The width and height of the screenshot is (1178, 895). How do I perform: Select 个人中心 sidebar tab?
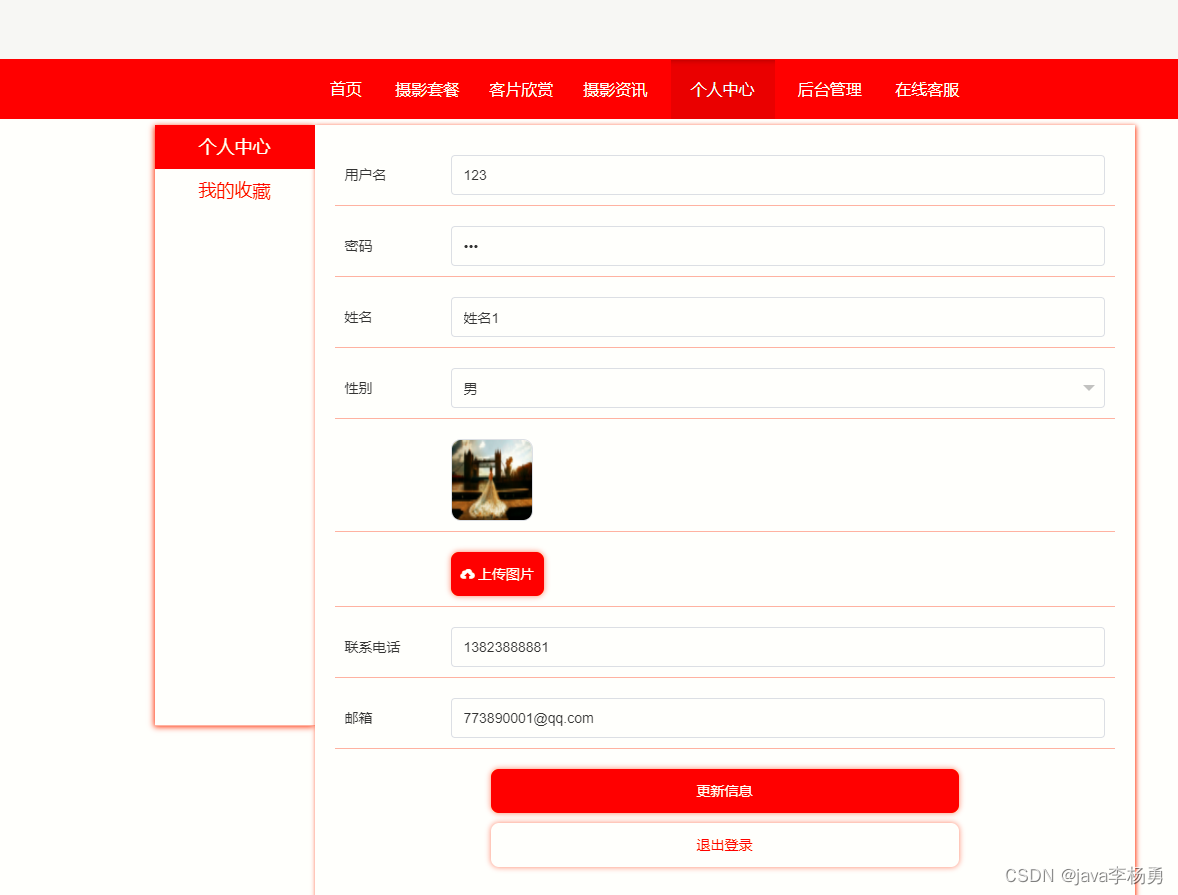click(234, 147)
